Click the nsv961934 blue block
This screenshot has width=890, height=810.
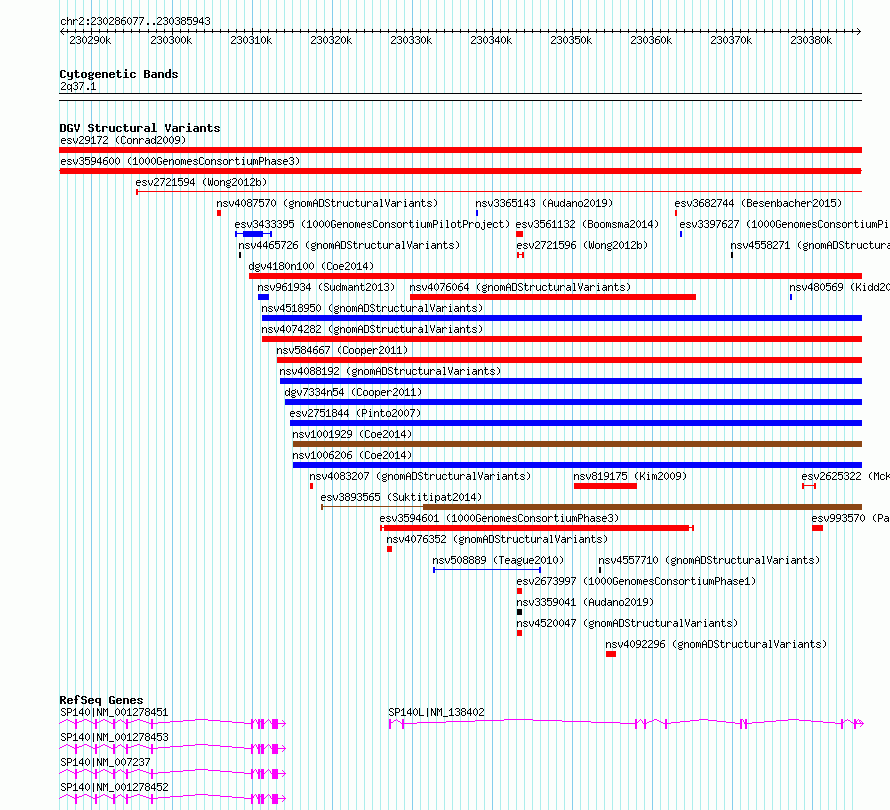coord(263,297)
